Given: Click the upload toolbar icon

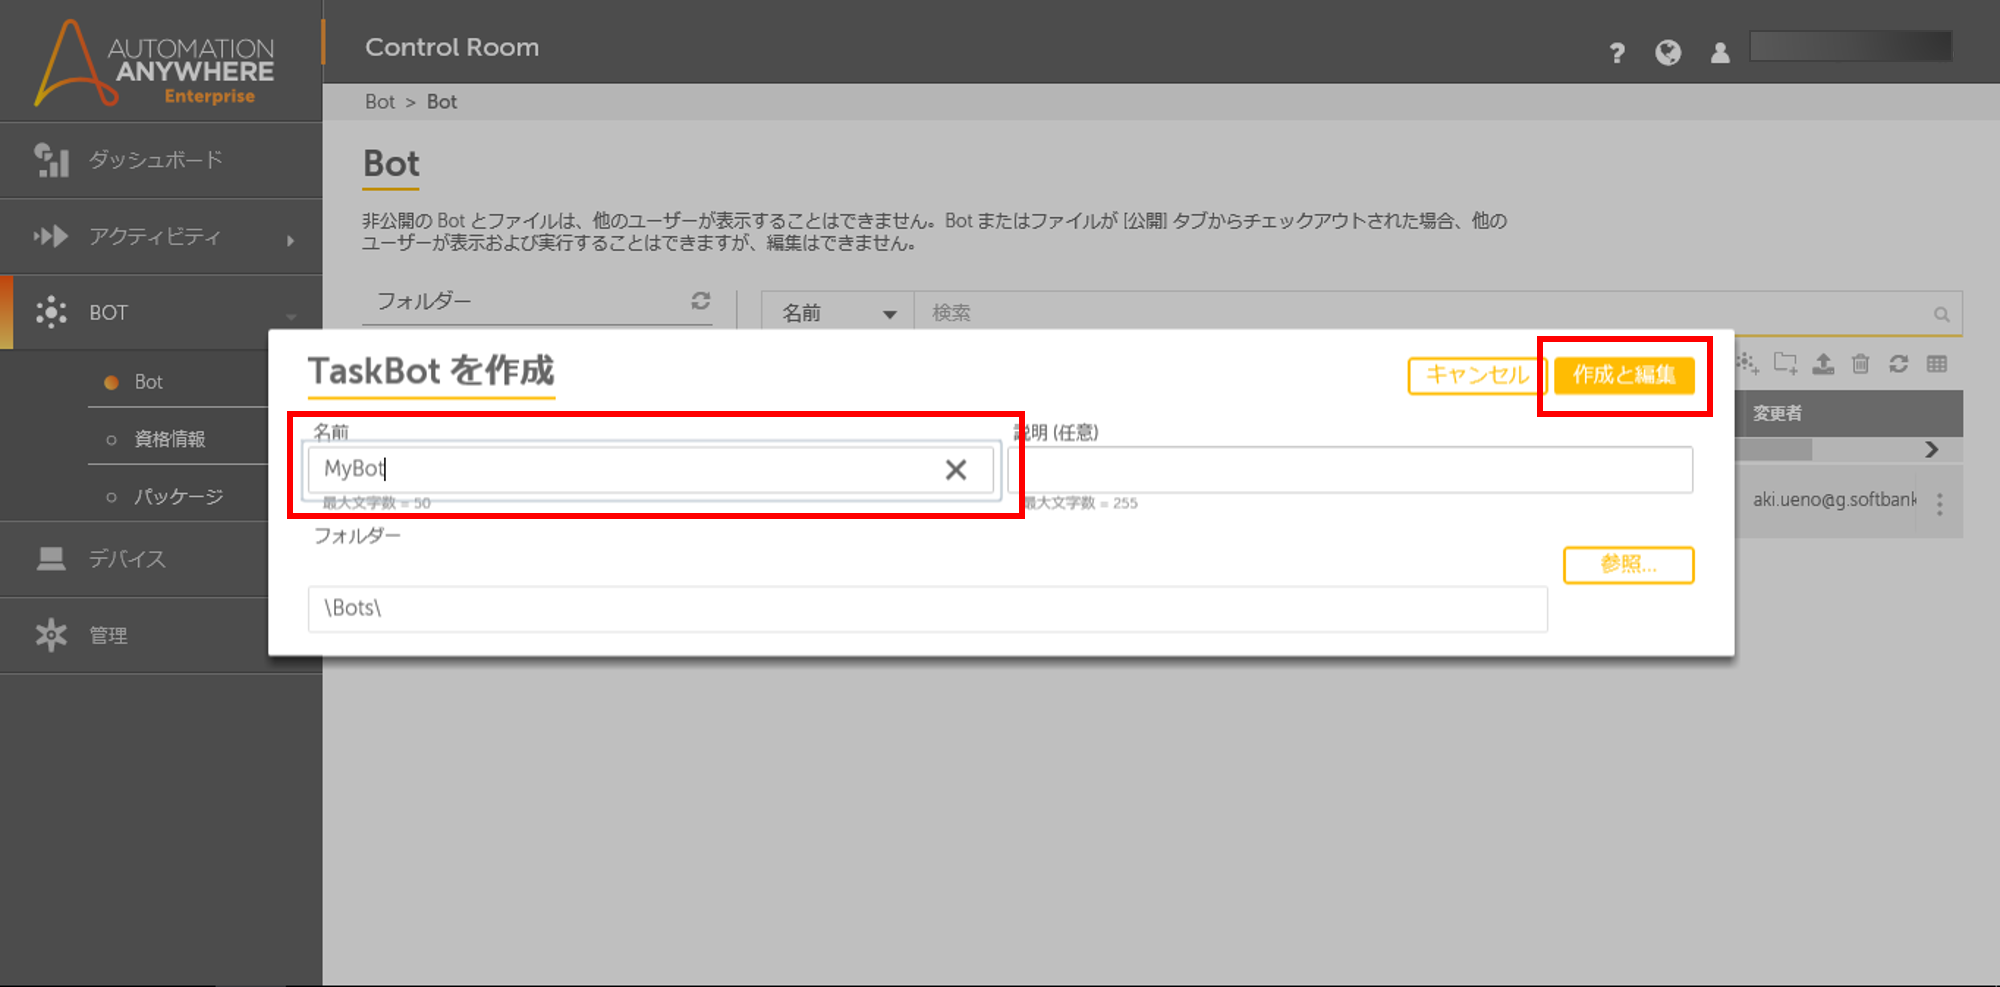Looking at the screenshot, I should click(x=1823, y=364).
